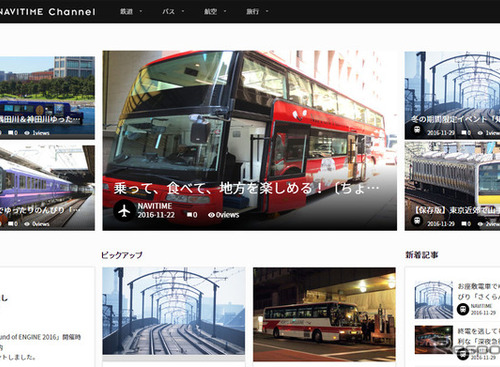Viewport: 500px width, 367px height.
Task: Click comment icon on the 【保存版】 card
Action: [x=464, y=224]
